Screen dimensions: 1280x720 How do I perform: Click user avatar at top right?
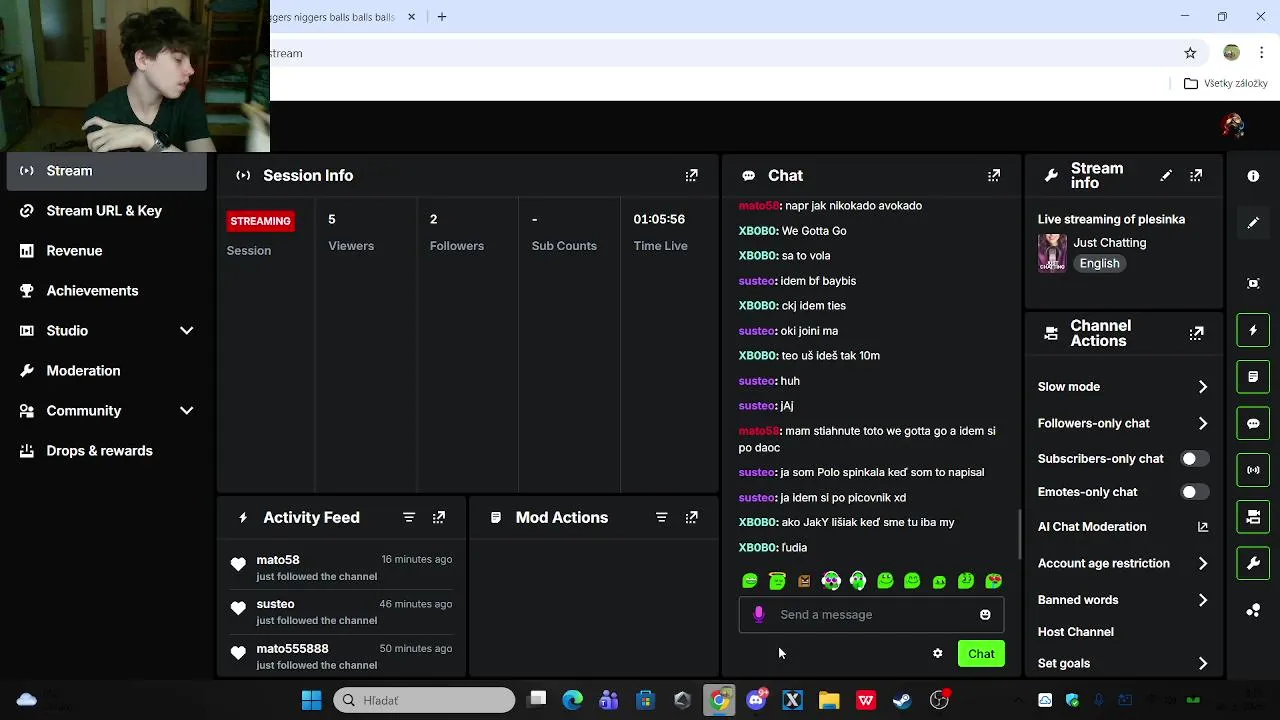(x=1233, y=125)
